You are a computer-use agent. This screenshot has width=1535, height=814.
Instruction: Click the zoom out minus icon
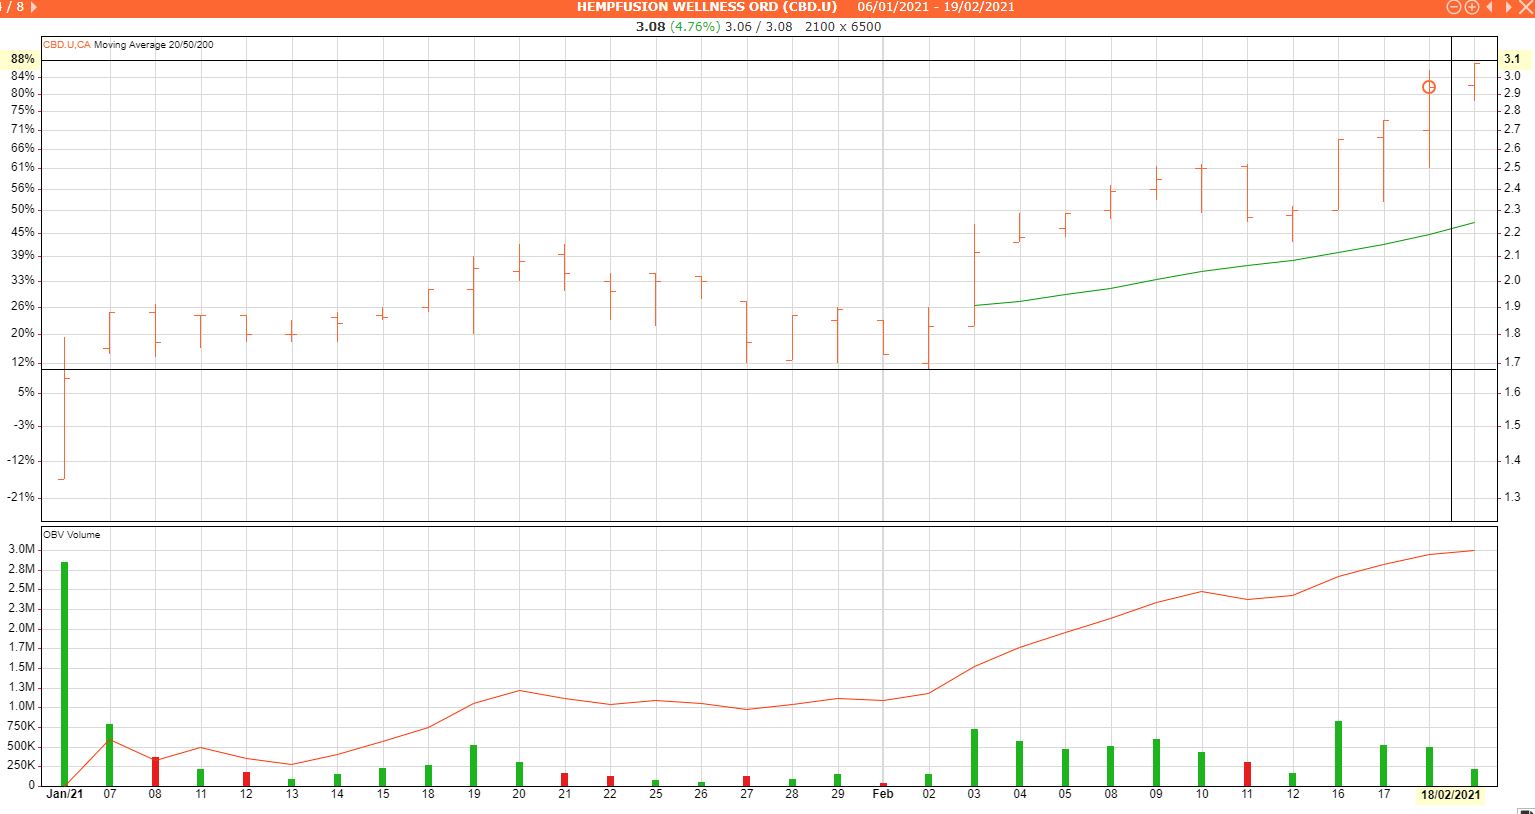(x=1454, y=7)
